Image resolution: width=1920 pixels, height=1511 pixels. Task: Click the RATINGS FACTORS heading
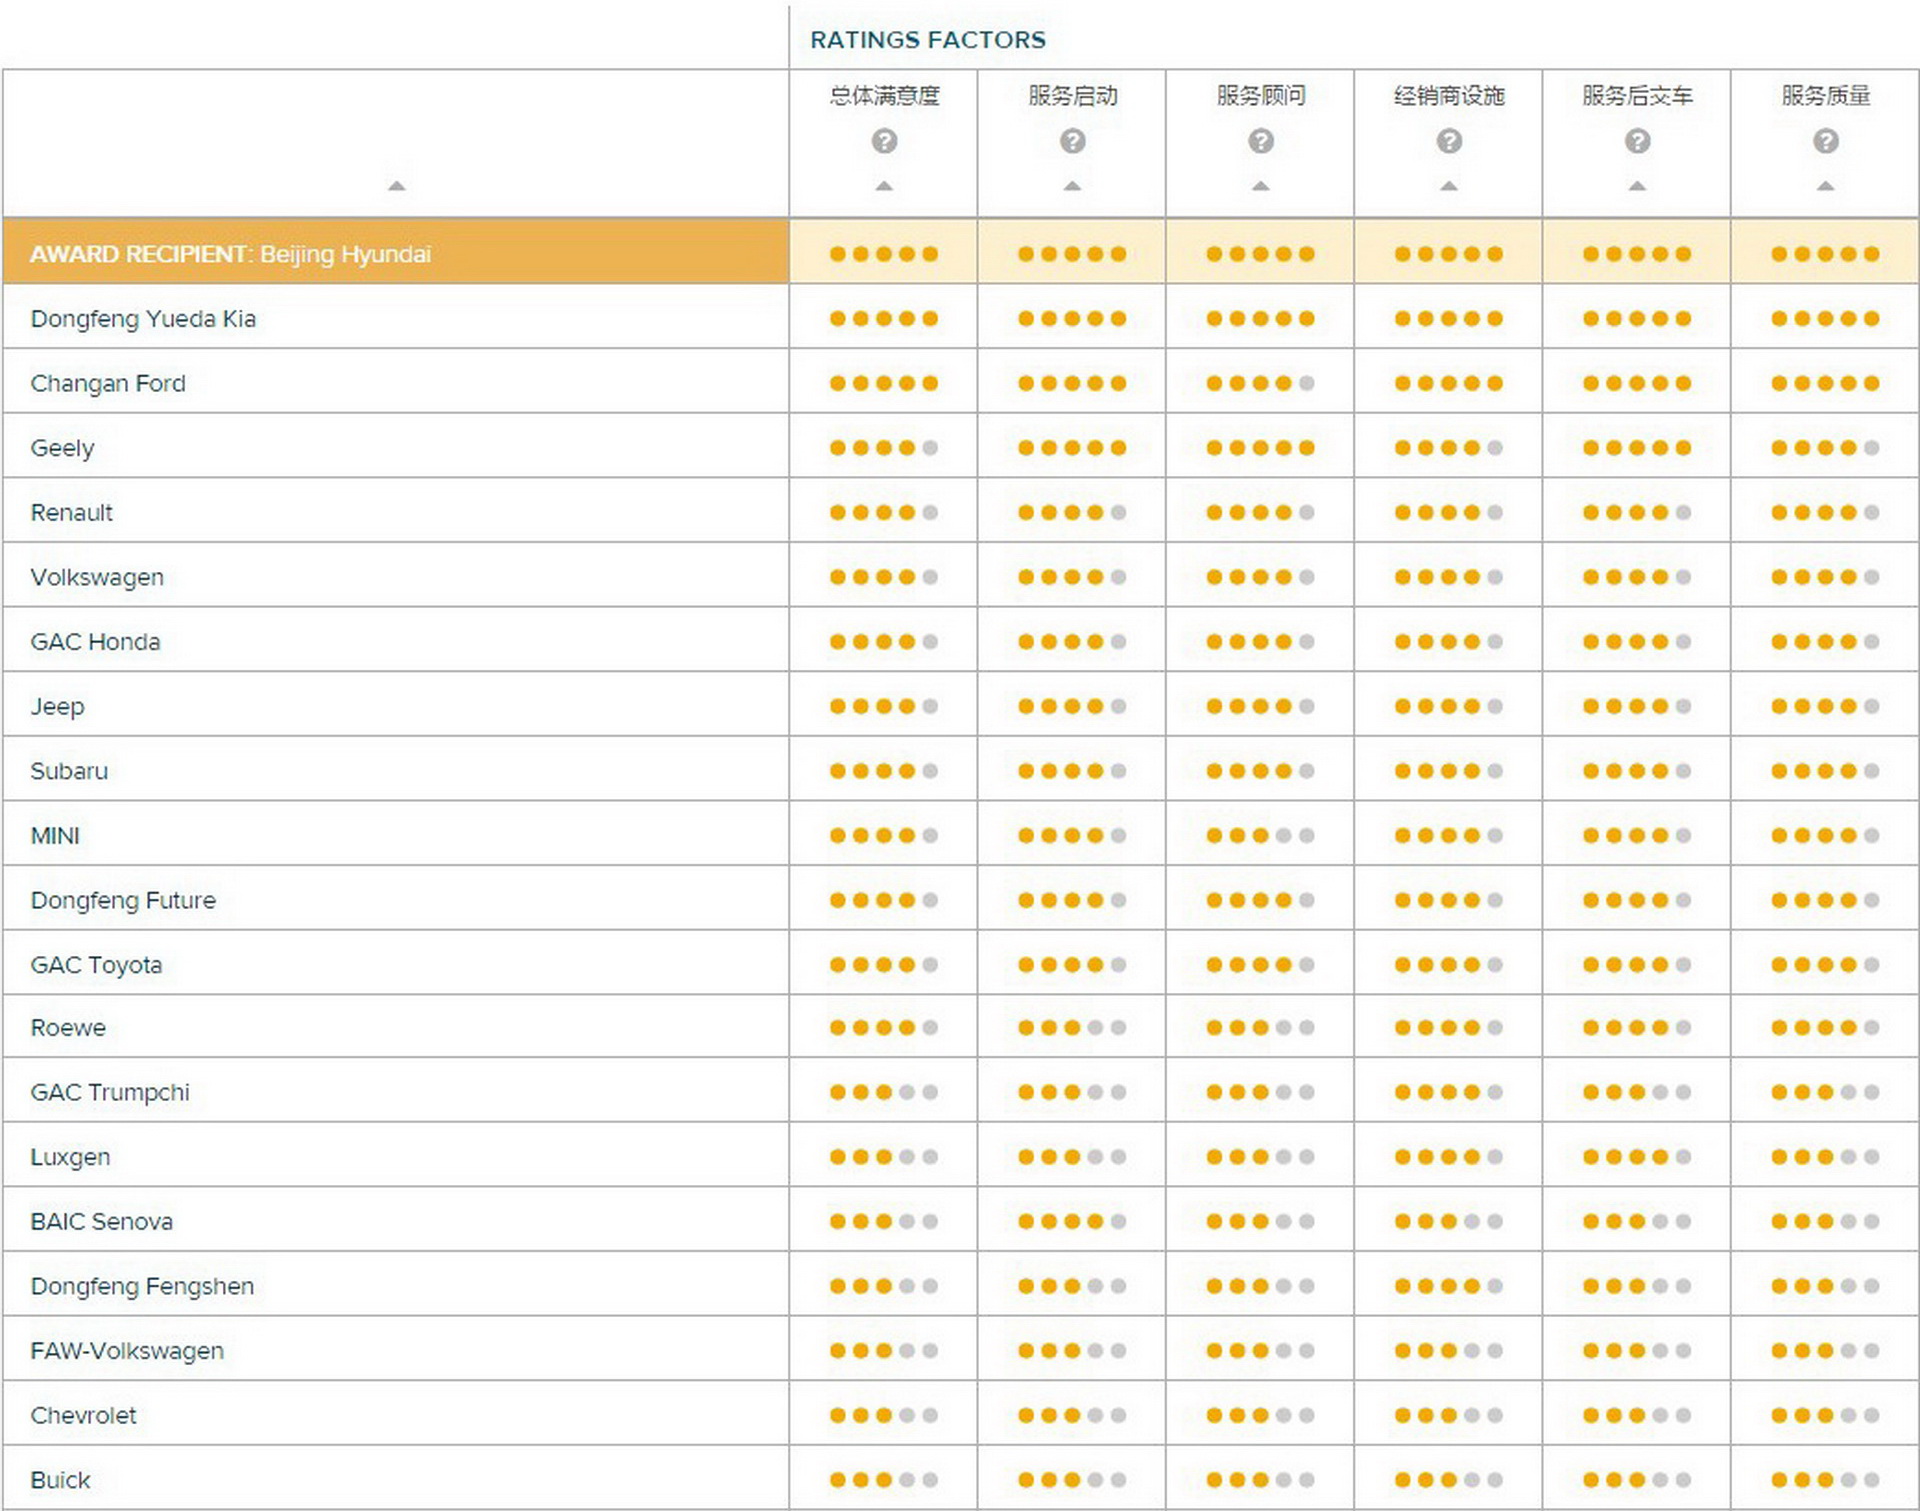[x=927, y=40]
